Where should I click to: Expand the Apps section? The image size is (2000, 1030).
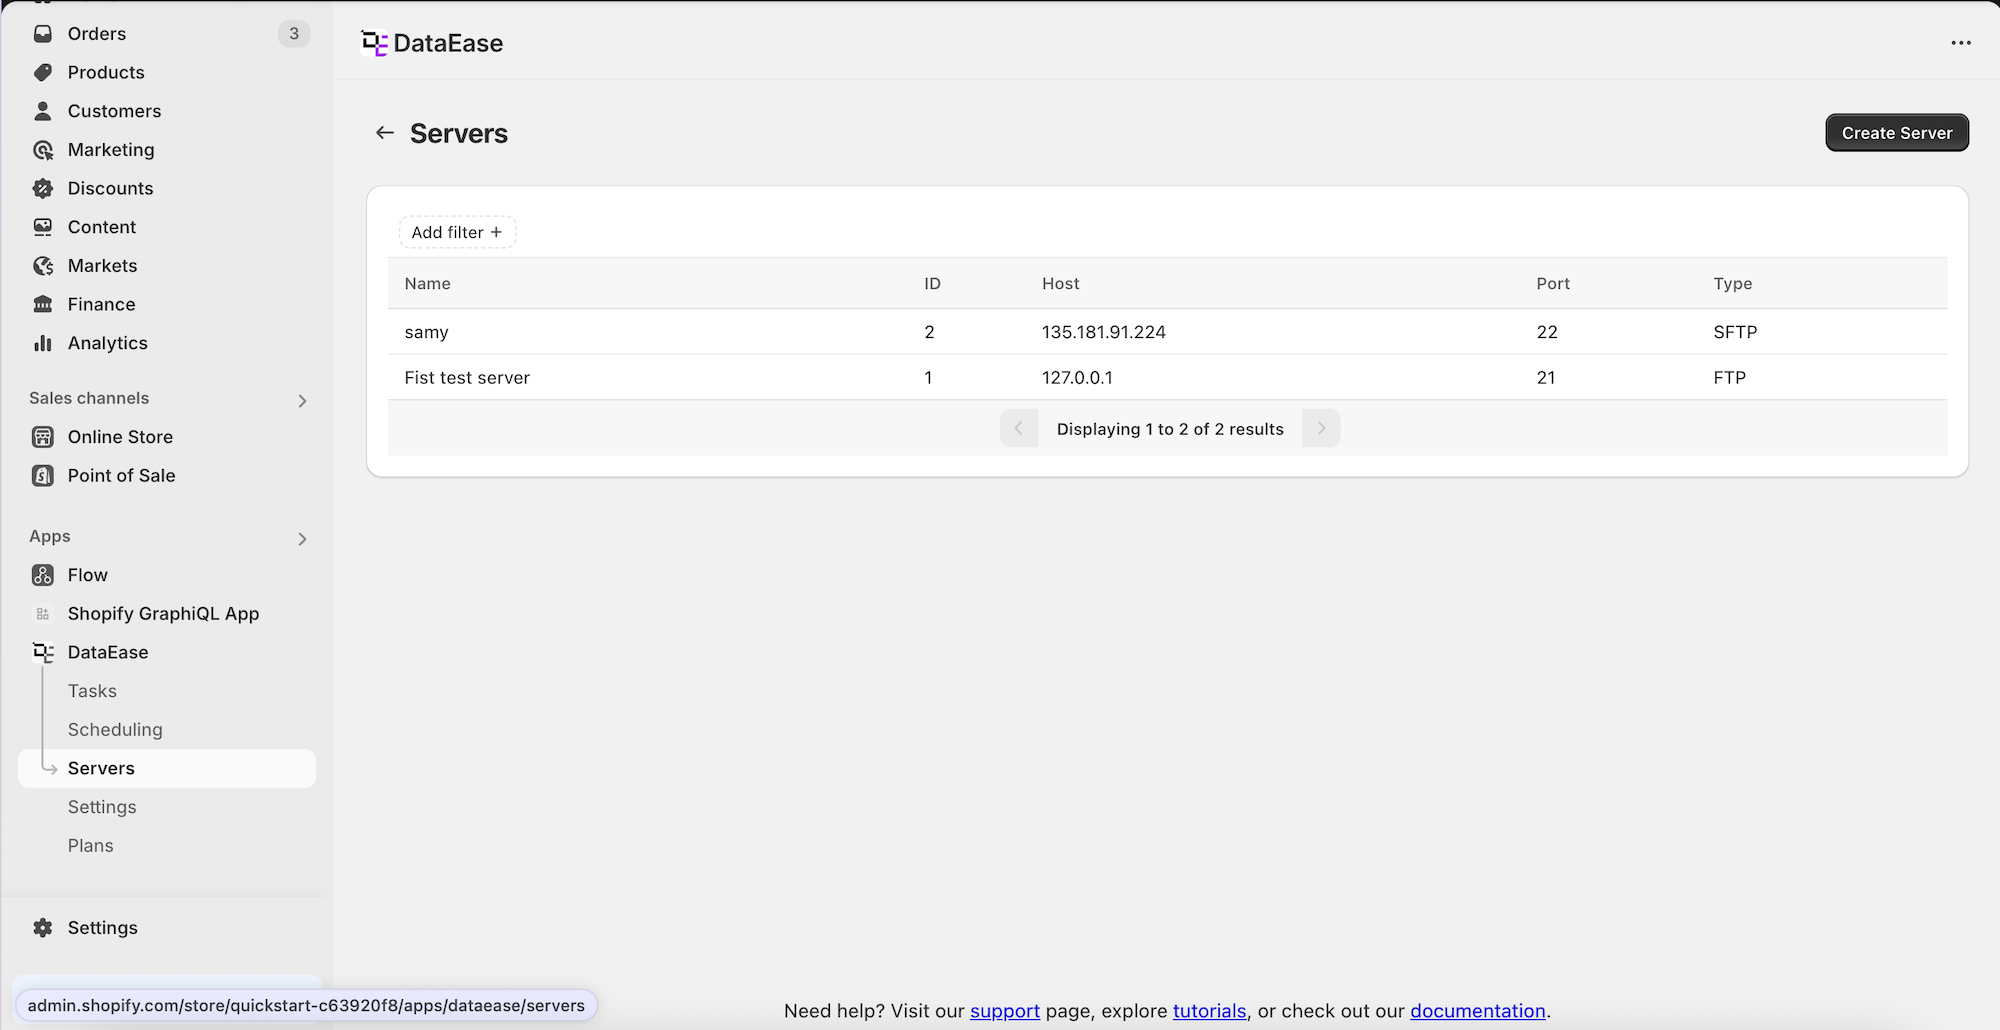pos(302,539)
